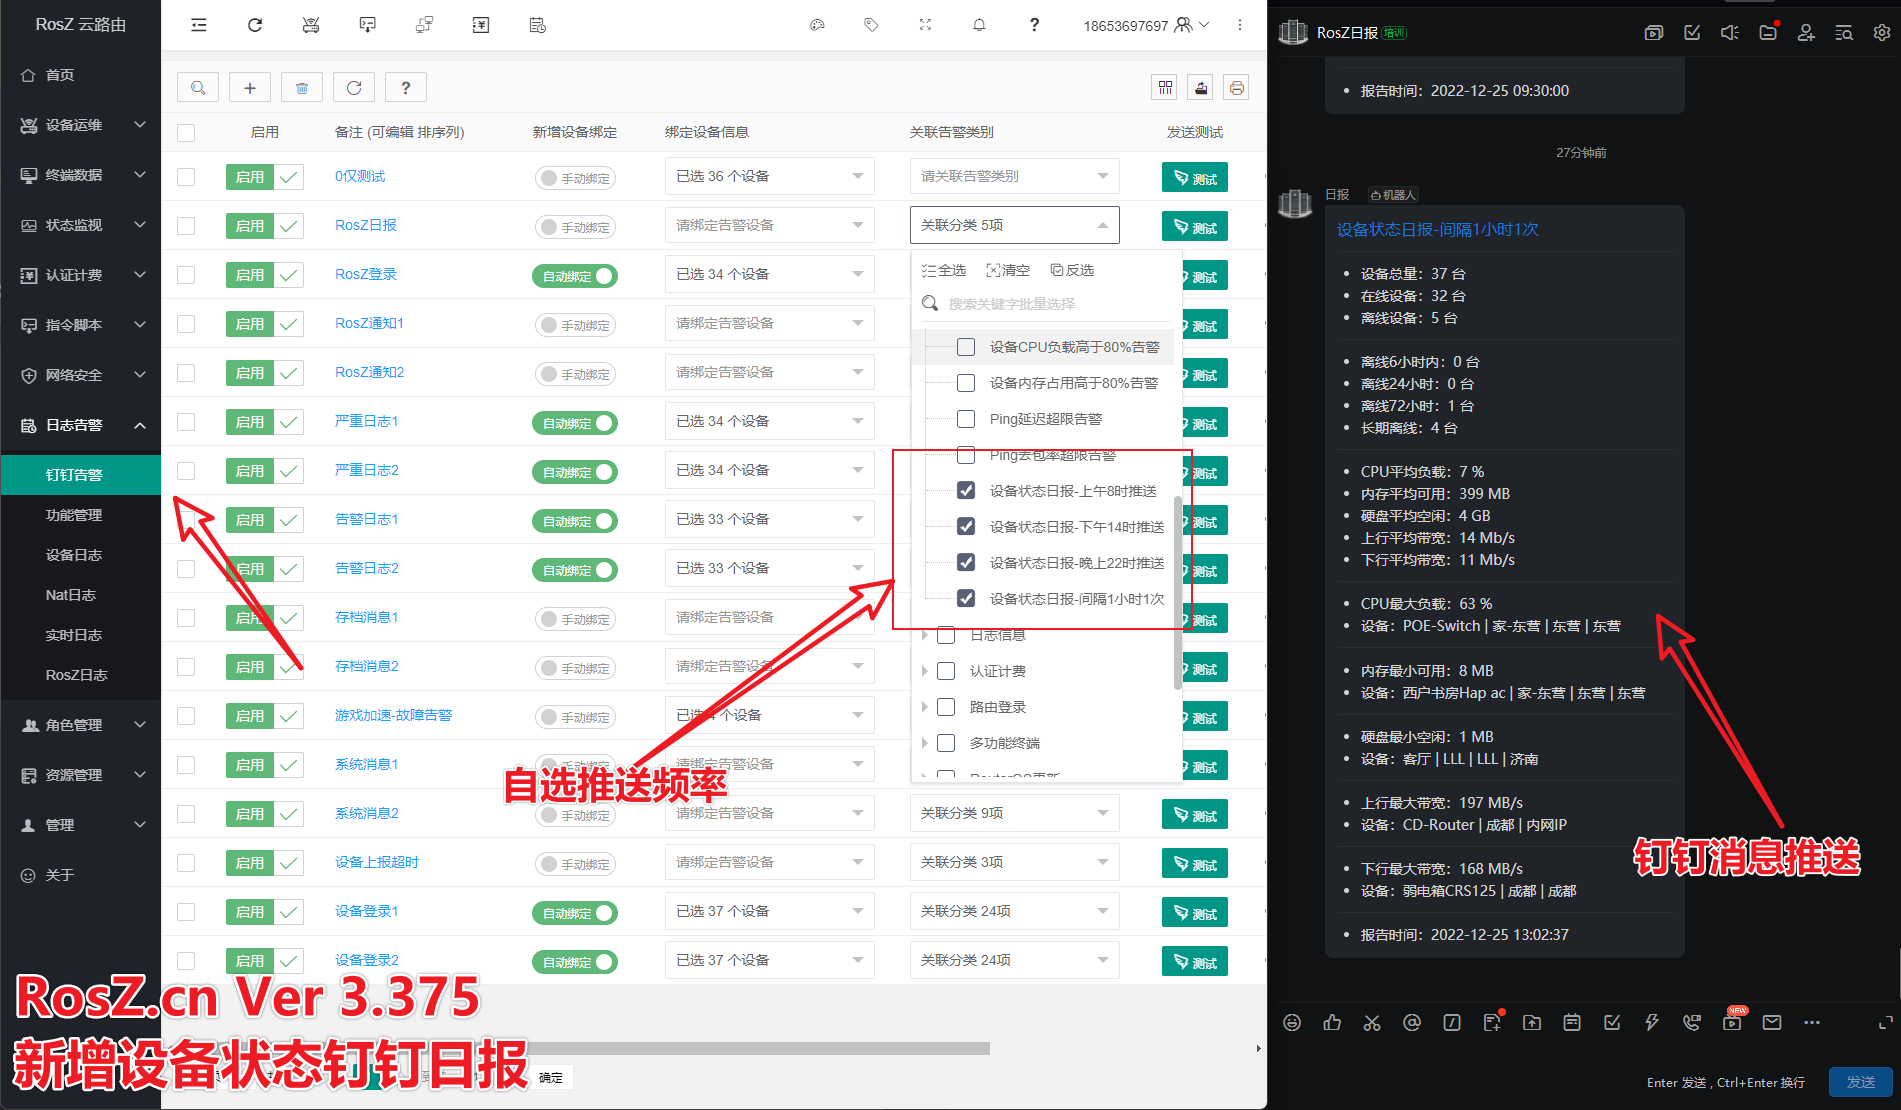Open the notification bell in RosZ toolbar

(x=979, y=25)
